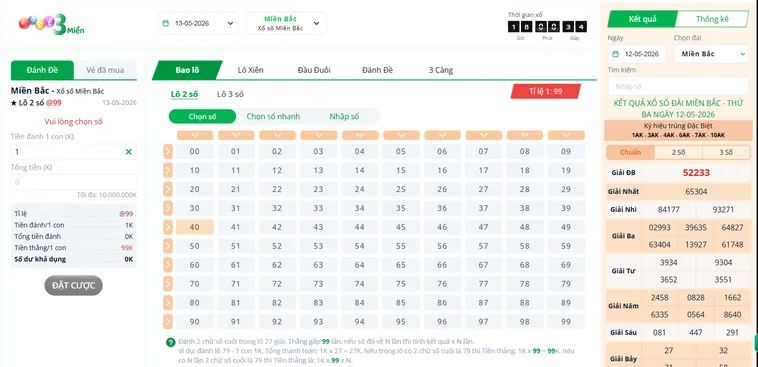This screenshot has height=367, width=758.
Task: Switch results view to 2 Số
Action: [678, 152]
